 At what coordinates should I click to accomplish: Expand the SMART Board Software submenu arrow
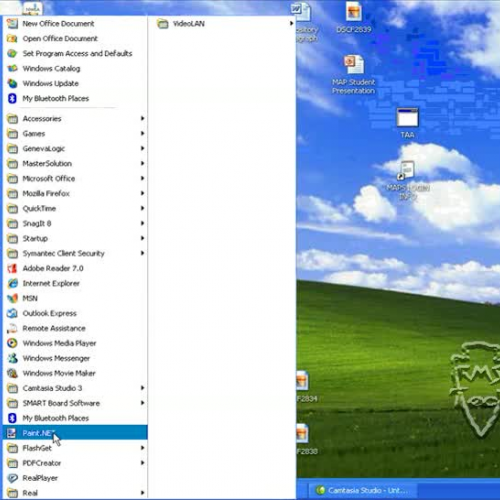pos(142,403)
